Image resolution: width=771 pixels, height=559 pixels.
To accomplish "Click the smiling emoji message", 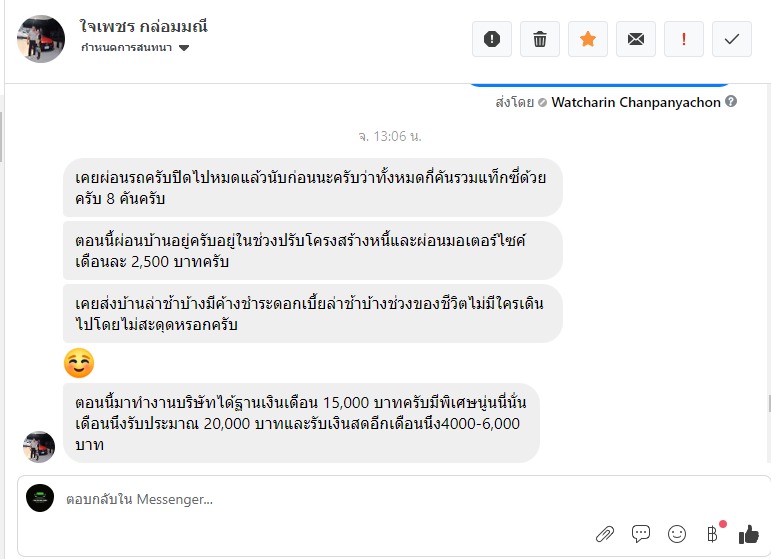I will [x=79, y=363].
